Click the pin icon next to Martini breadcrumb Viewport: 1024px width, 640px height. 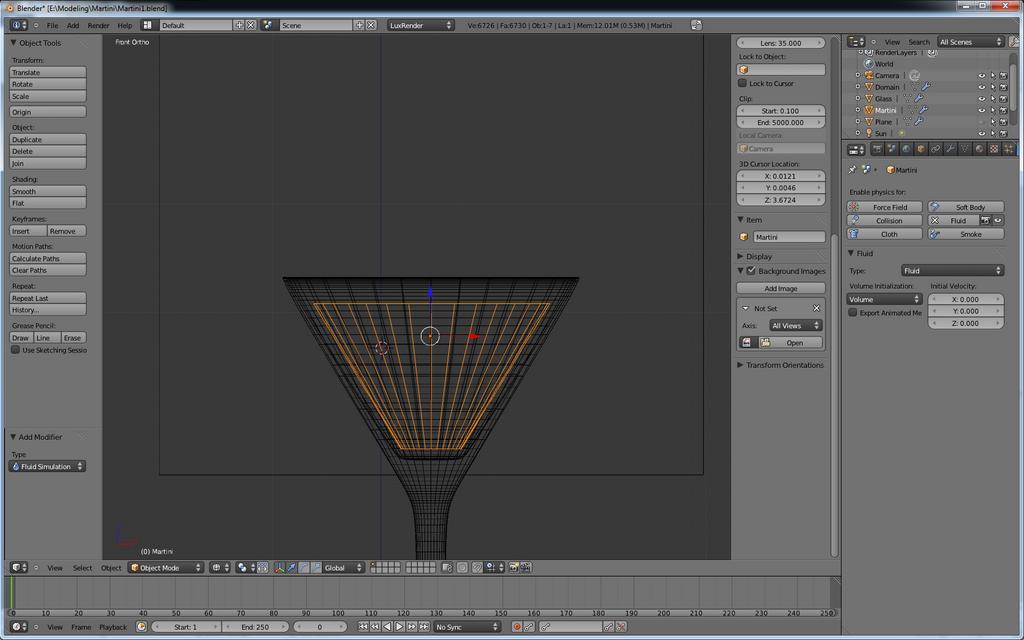852,170
